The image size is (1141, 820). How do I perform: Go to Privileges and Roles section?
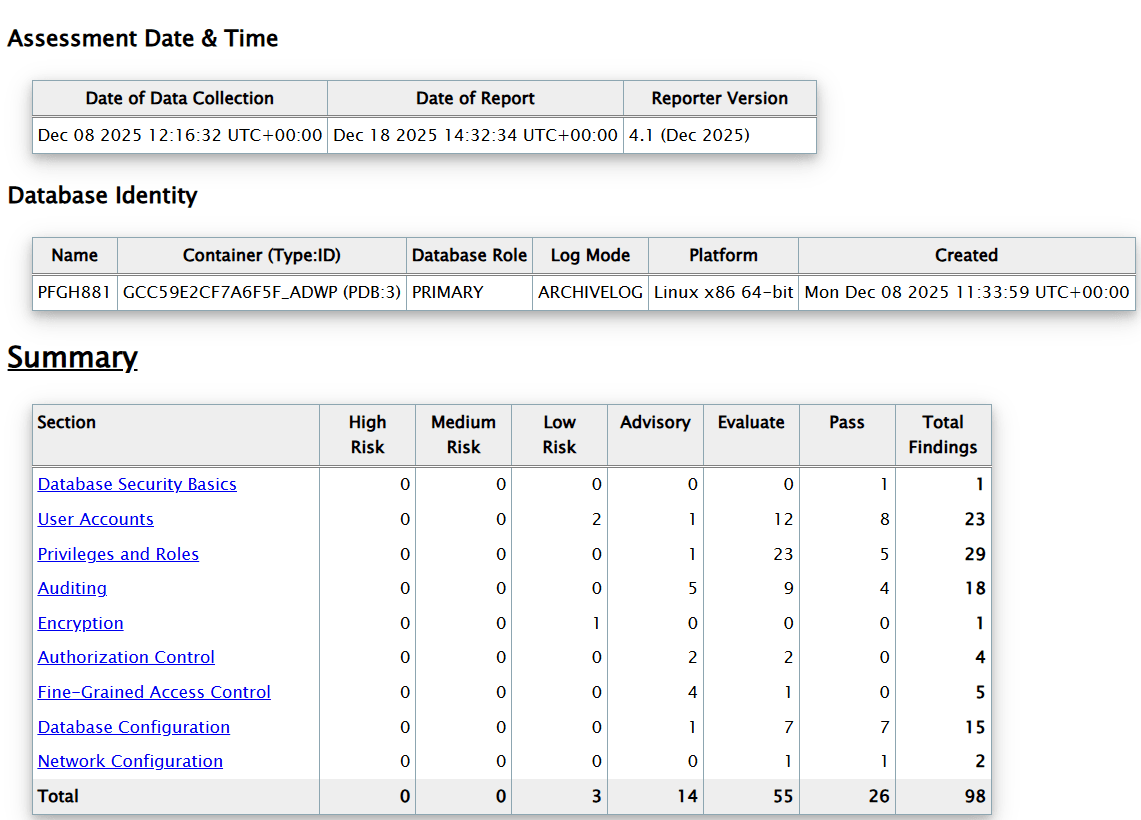tap(118, 554)
